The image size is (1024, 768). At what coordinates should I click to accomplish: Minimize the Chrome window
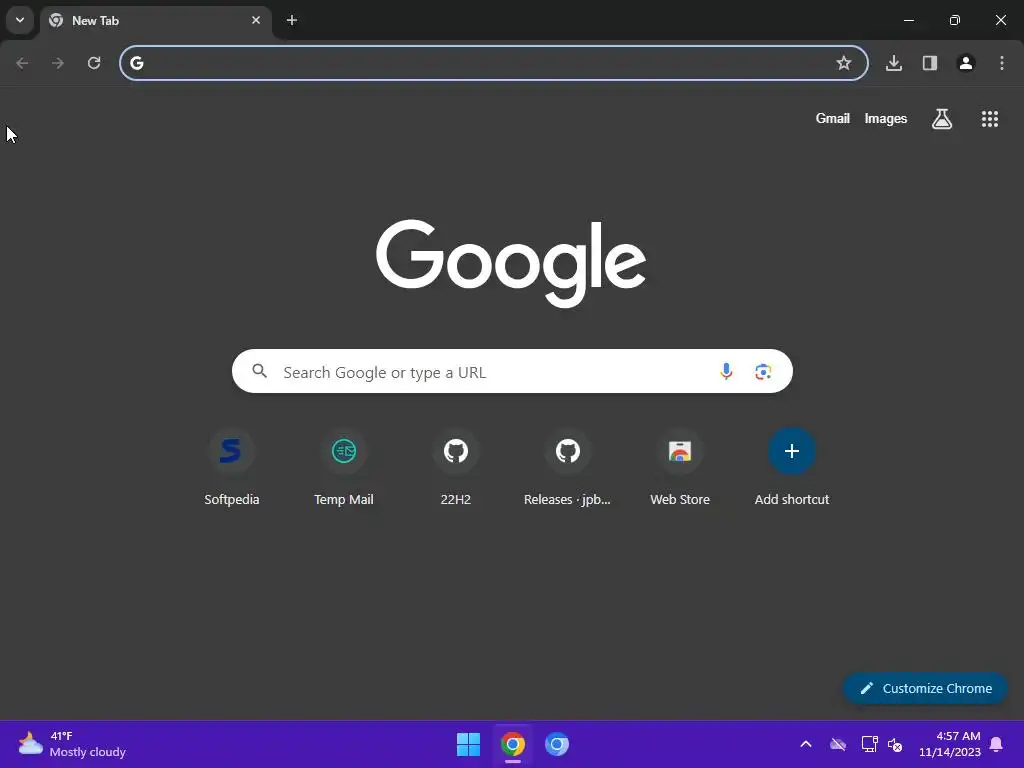(908, 20)
